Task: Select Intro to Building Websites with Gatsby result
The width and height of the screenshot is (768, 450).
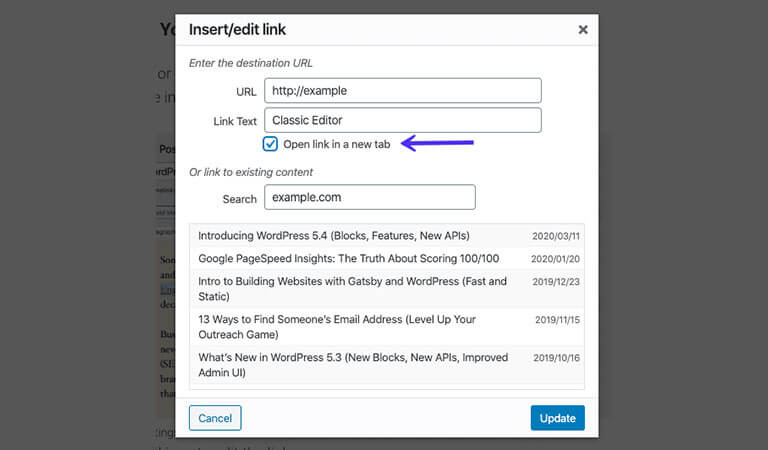Action: (x=387, y=289)
